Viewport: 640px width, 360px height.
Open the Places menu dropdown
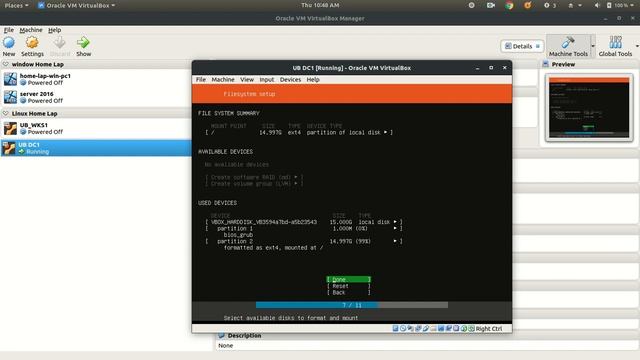click(x=16, y=5)
